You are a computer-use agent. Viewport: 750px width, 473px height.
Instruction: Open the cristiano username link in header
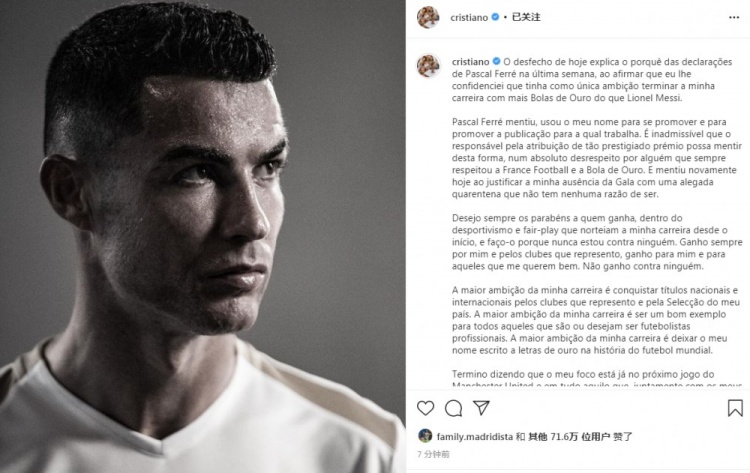pyautogui.click(x=469, y=17)
